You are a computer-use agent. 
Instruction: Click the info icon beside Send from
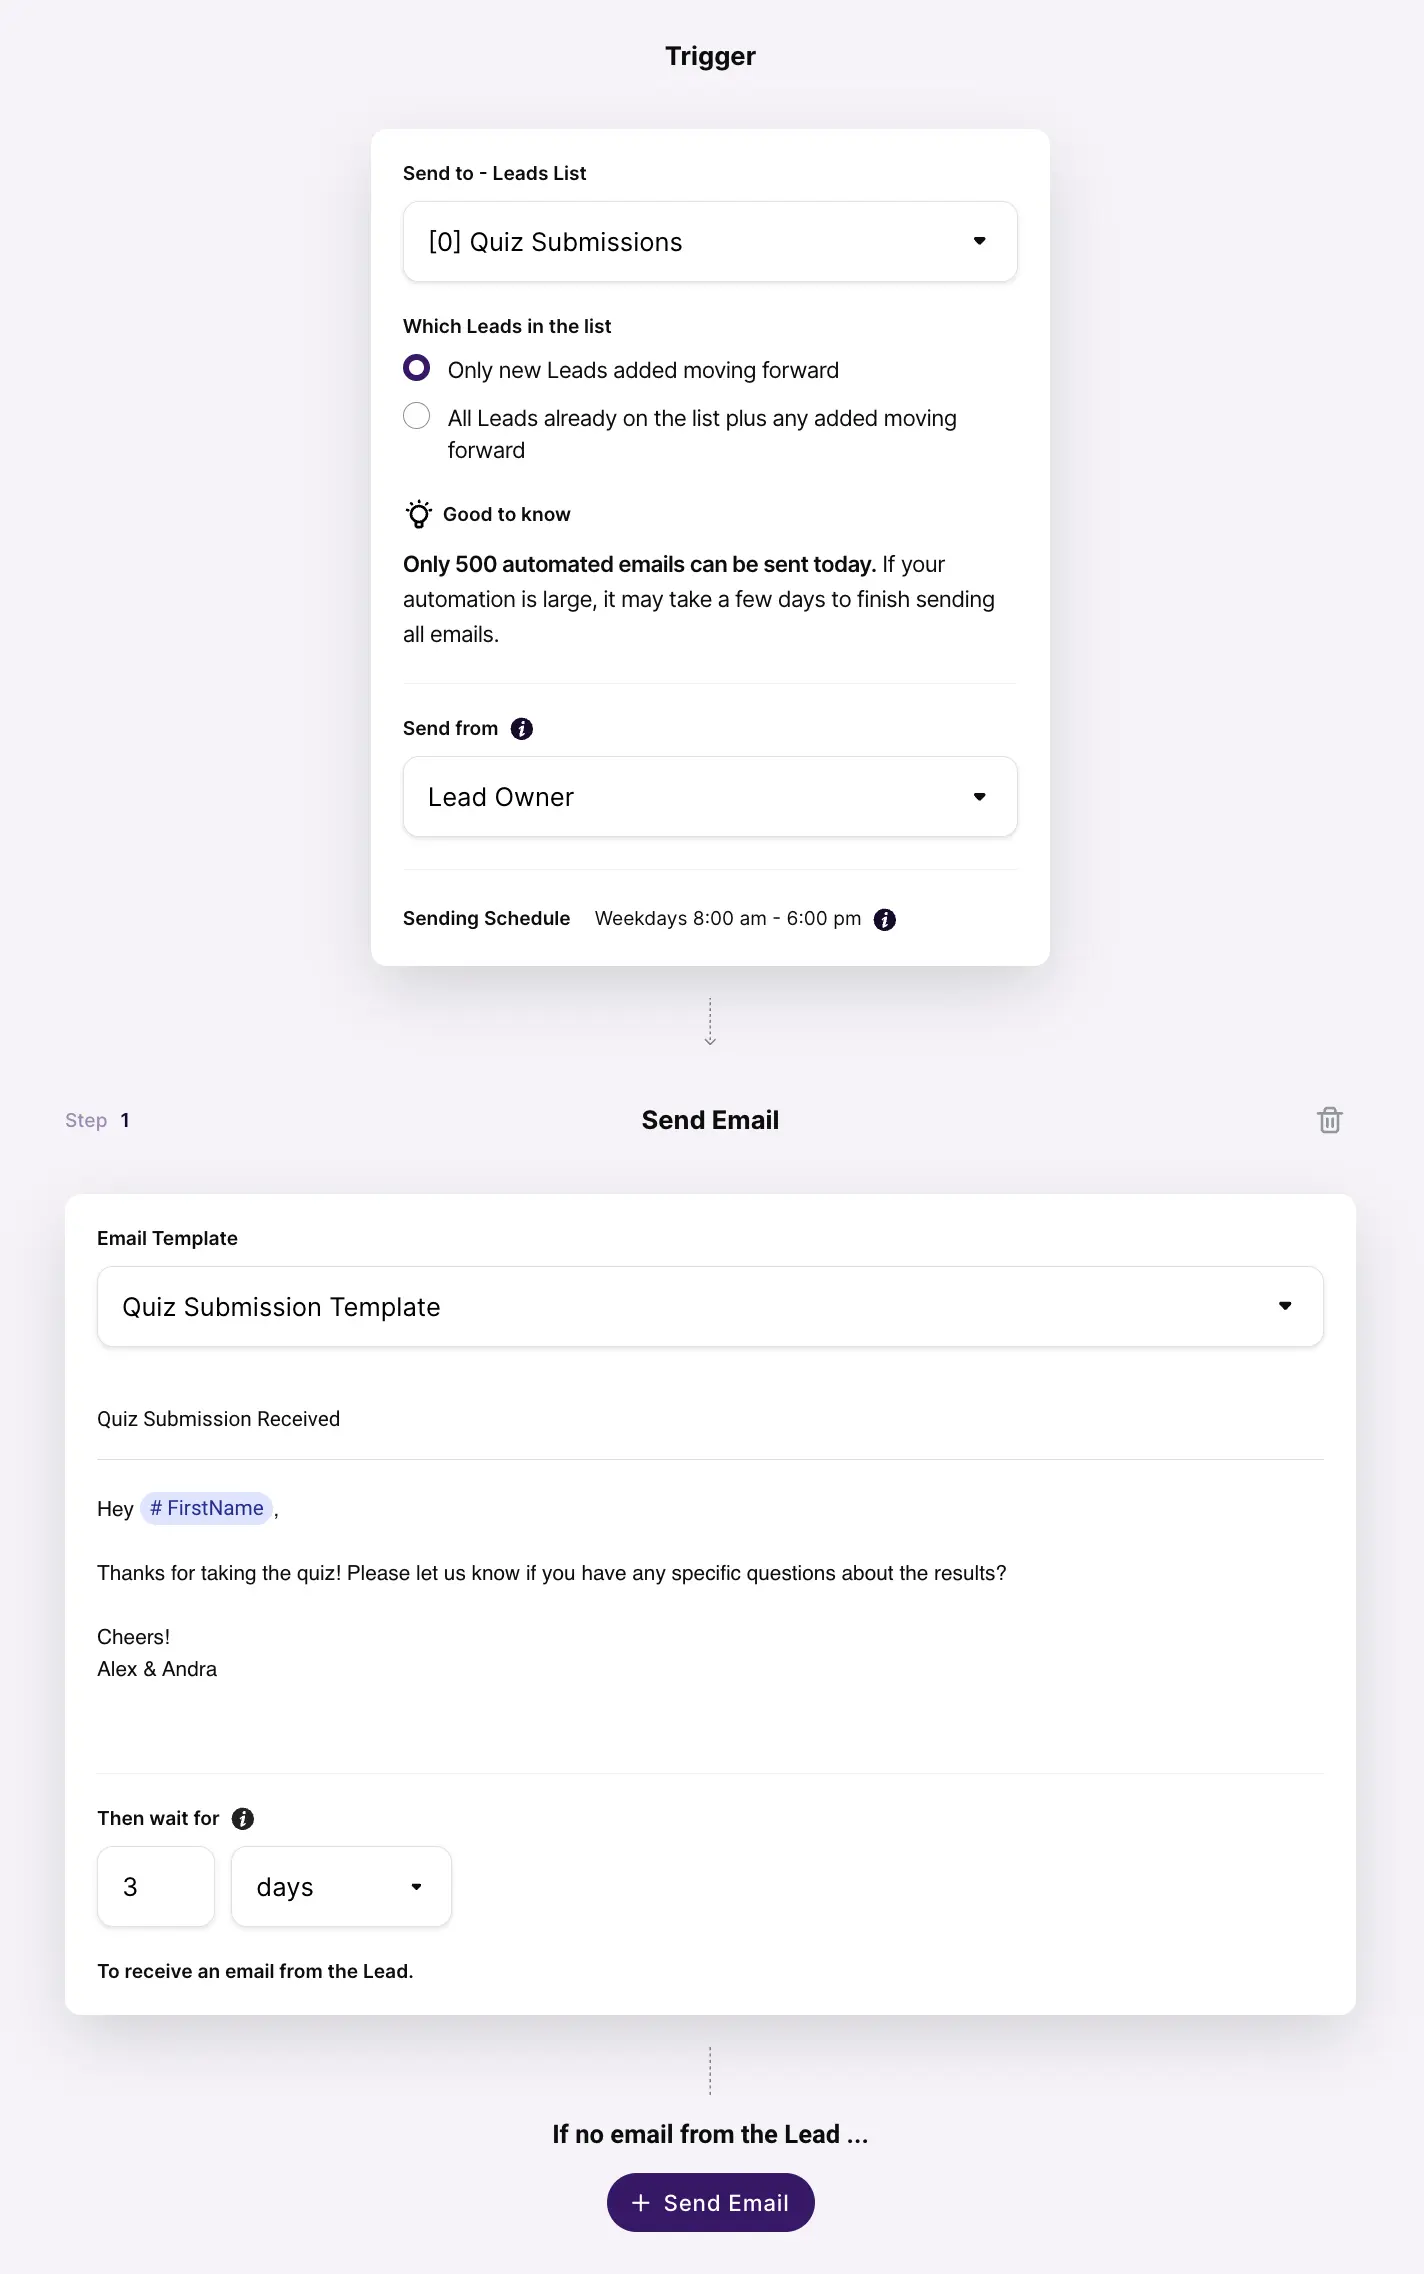[x=522, y=729]
